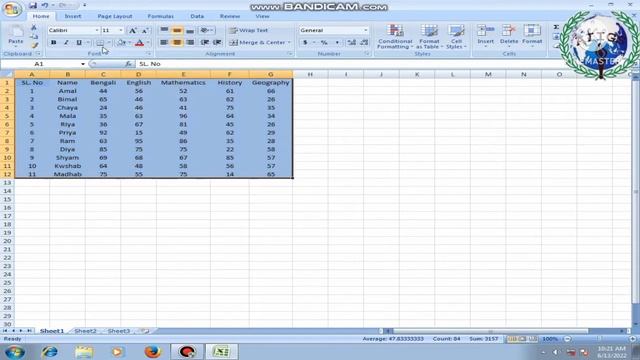Open the Format cells menu

tap(532, 36)
